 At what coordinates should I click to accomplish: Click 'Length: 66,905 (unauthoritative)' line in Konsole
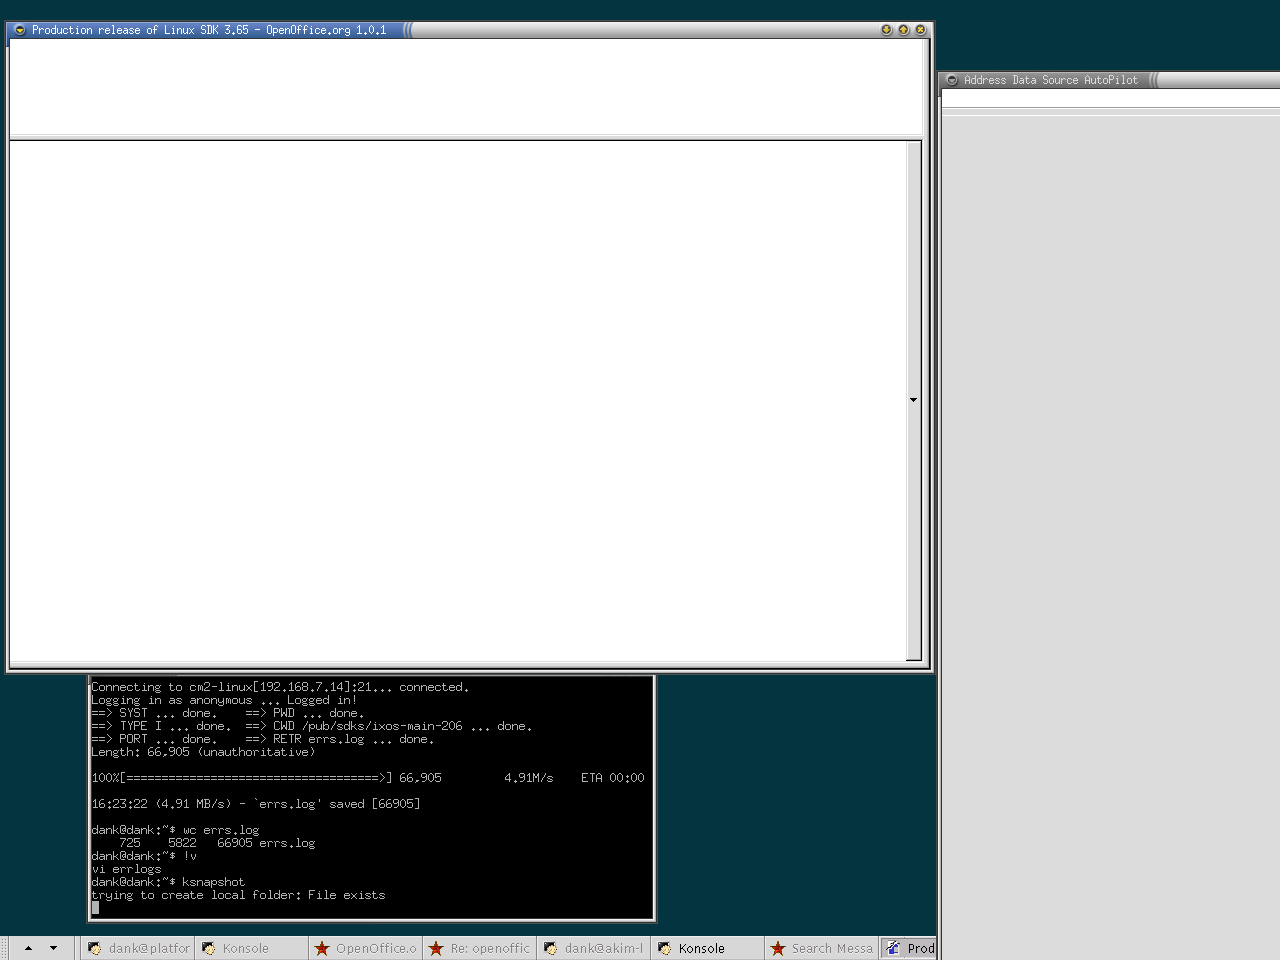tap(203, 752)
